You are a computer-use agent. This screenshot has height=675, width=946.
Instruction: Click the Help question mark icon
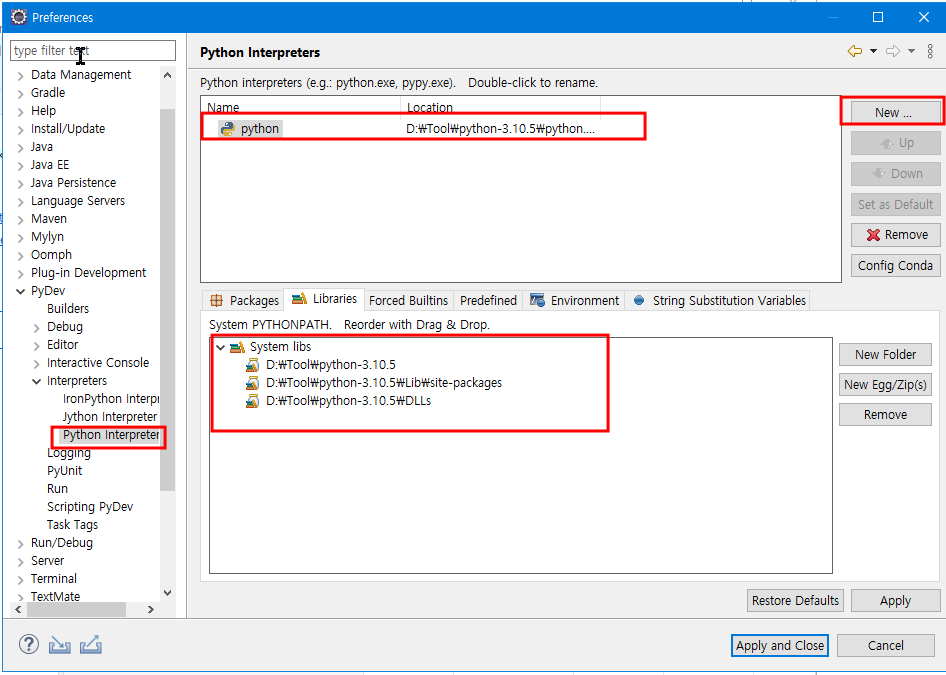28,644
